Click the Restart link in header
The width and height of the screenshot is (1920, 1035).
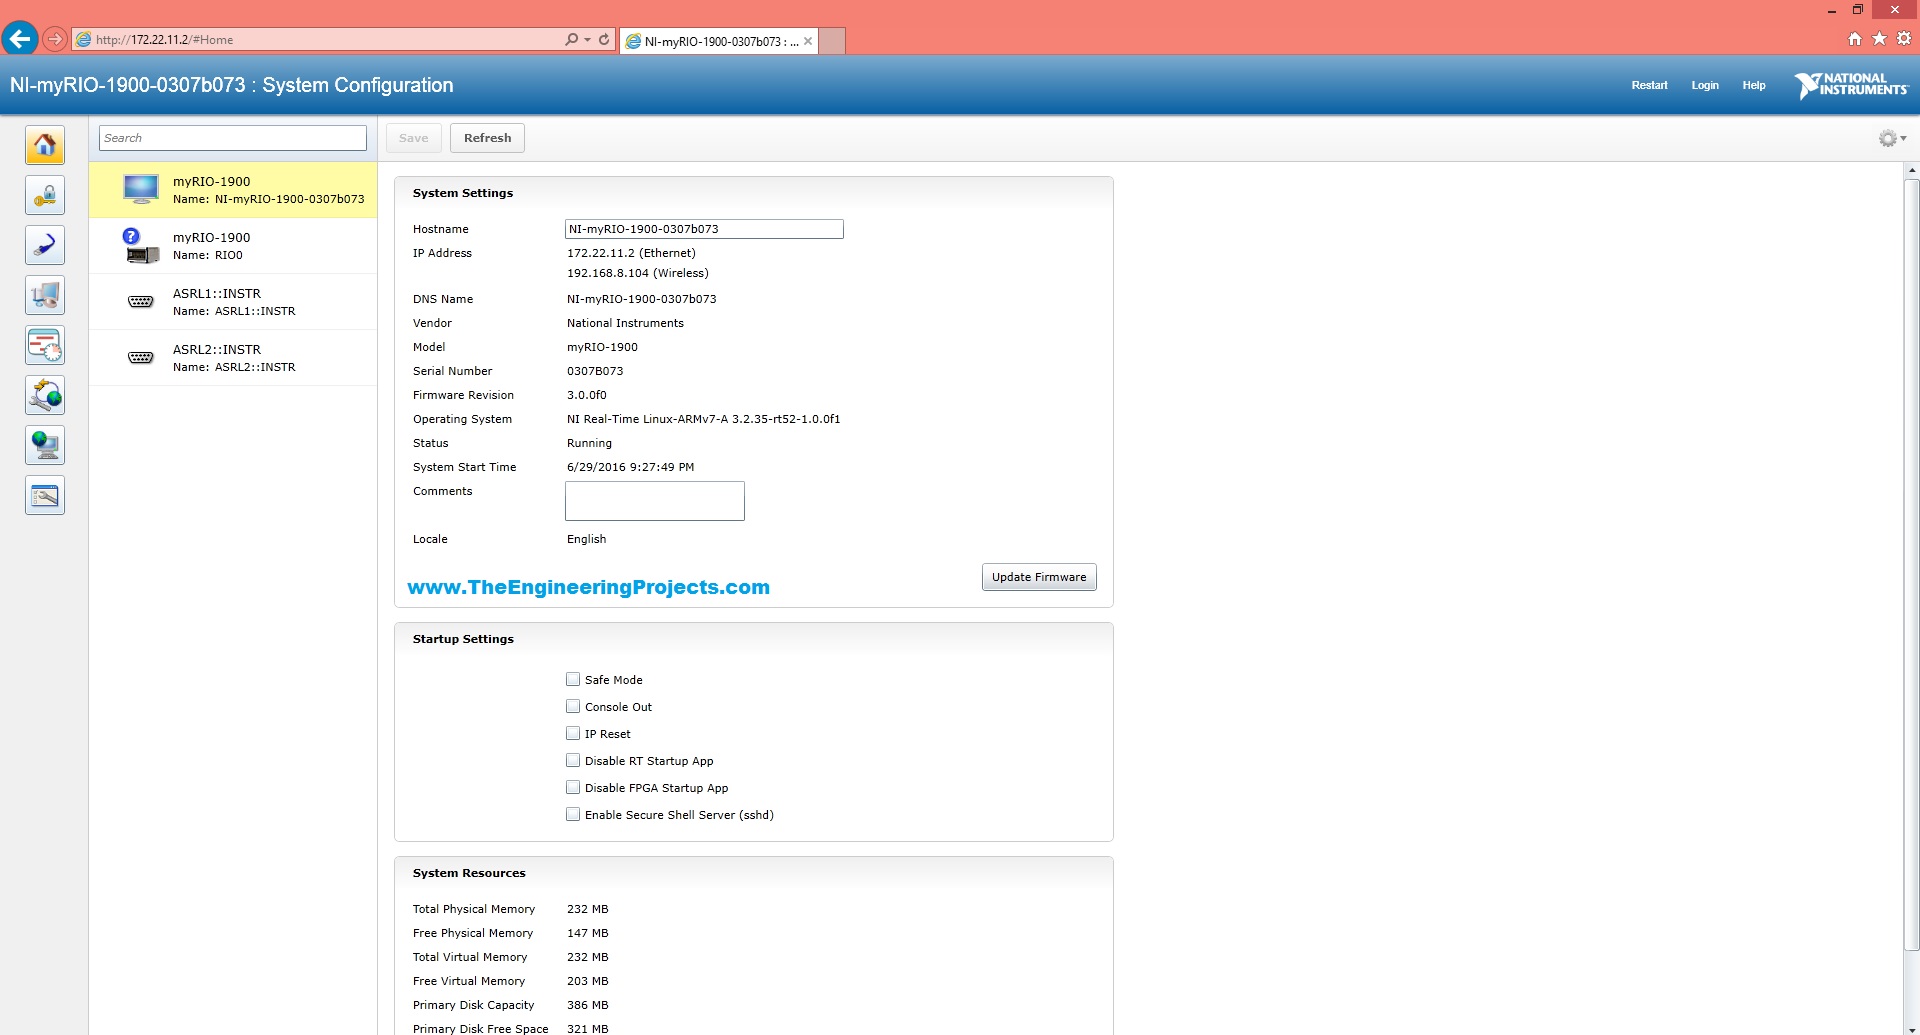pyautogui.click(x=1649, y=85)
